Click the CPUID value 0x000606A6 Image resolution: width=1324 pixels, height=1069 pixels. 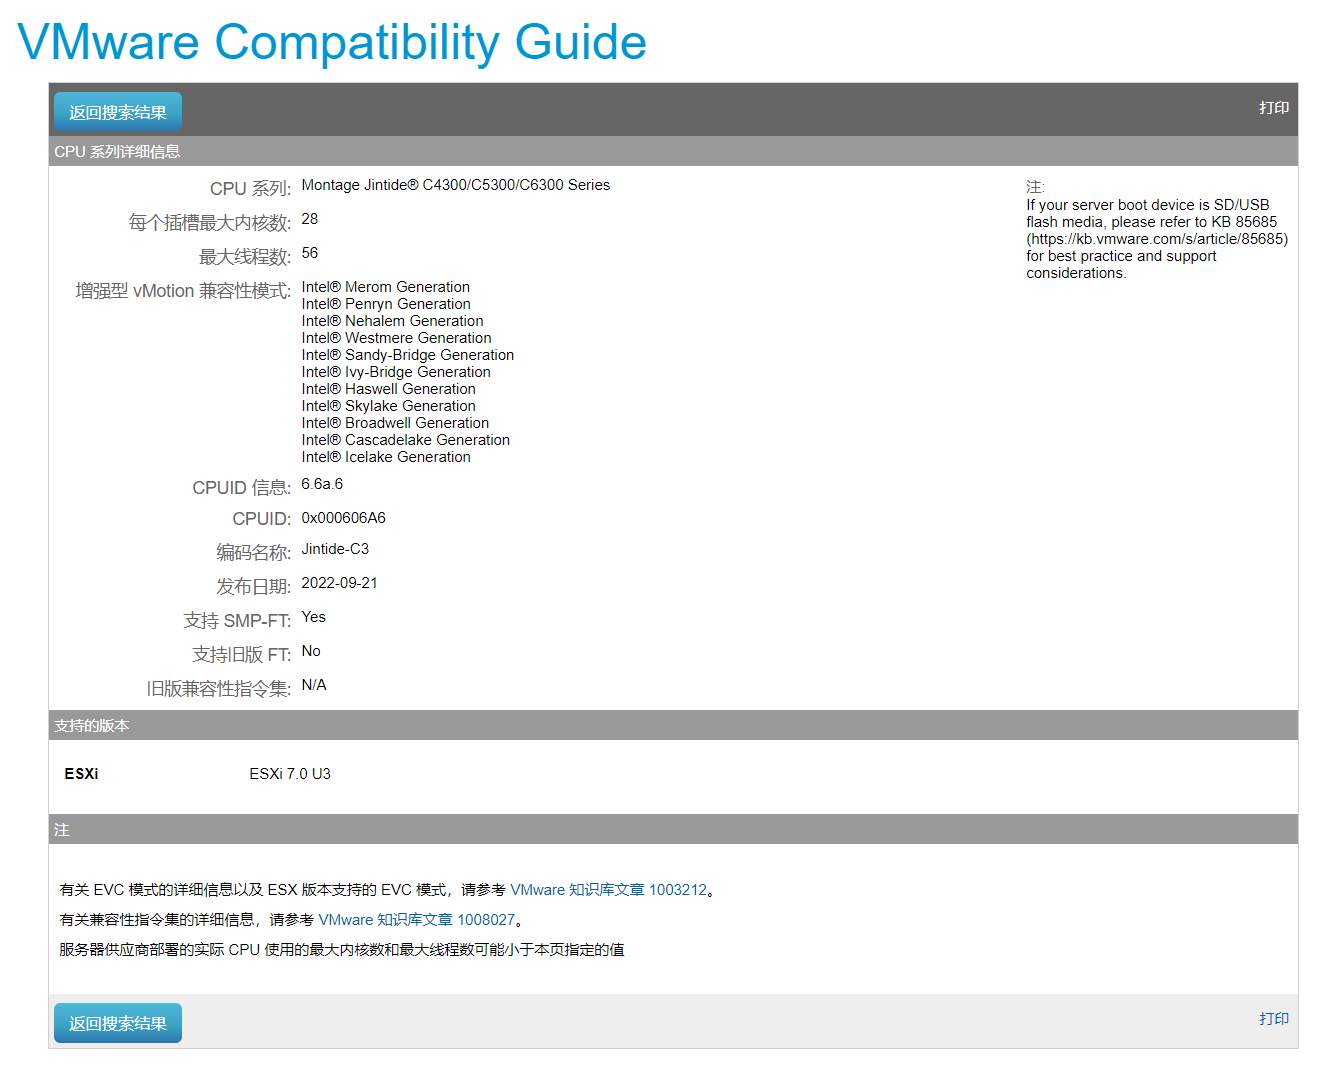[x=343, y=518]
